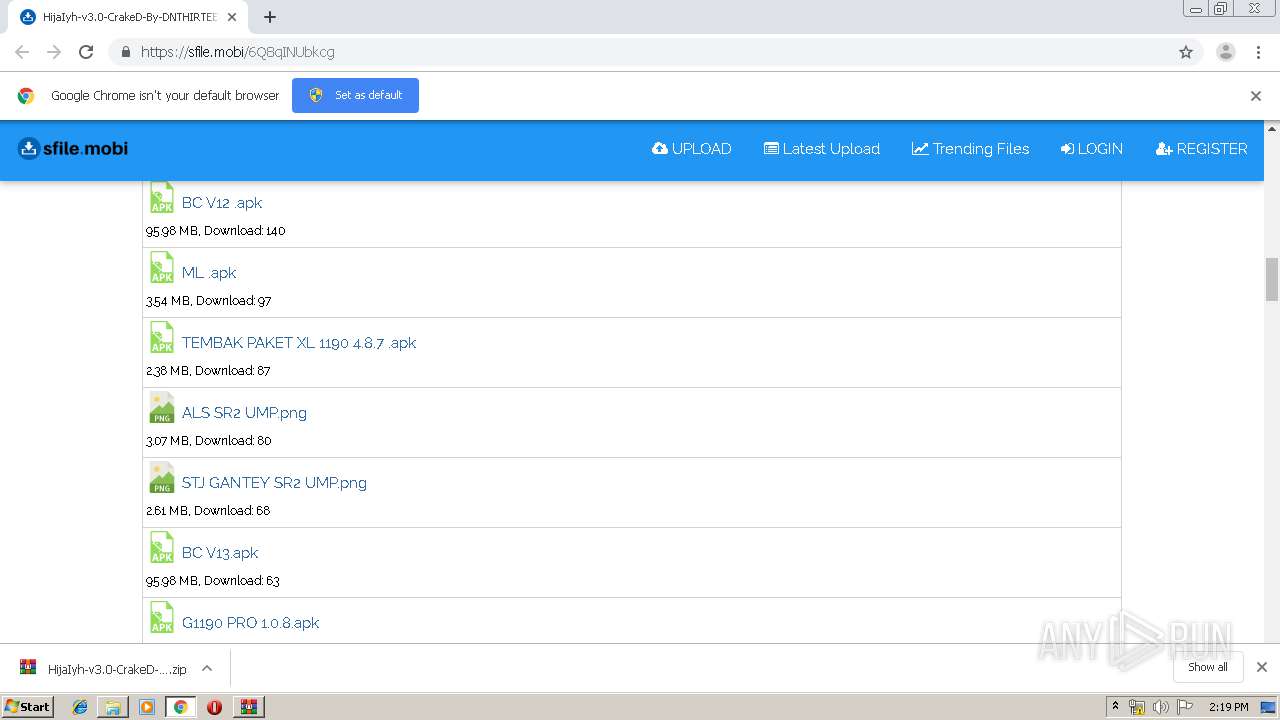1280x720 pixels.
Task: Click the APK icon beside ML .apk
Action: pos(162,267)
